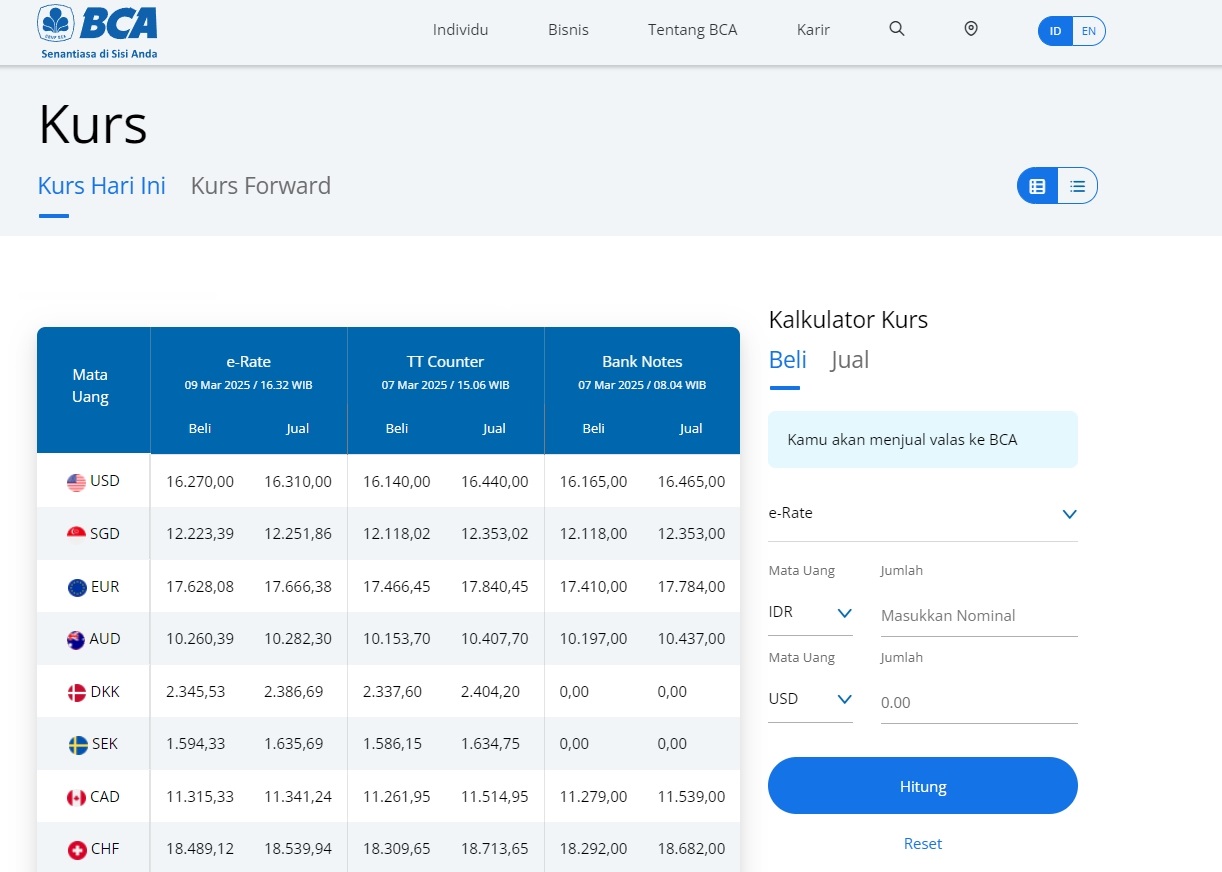Expand the e-Rate type dropdown
Screen dimensions: 1222x872
pyautogui.click(x=923, y=513)
